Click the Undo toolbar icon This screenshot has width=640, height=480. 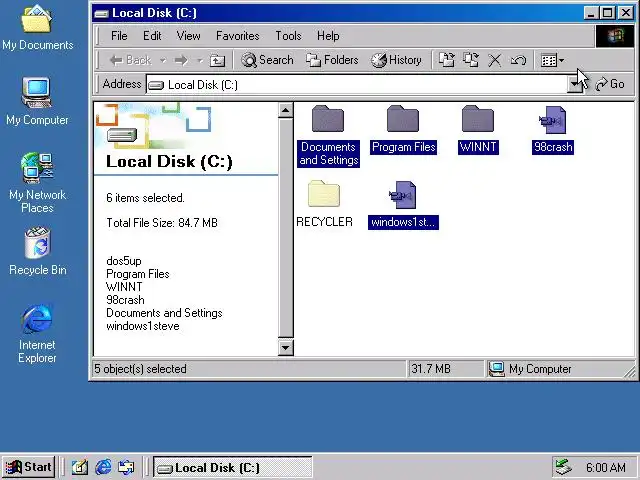pos(518,60)
